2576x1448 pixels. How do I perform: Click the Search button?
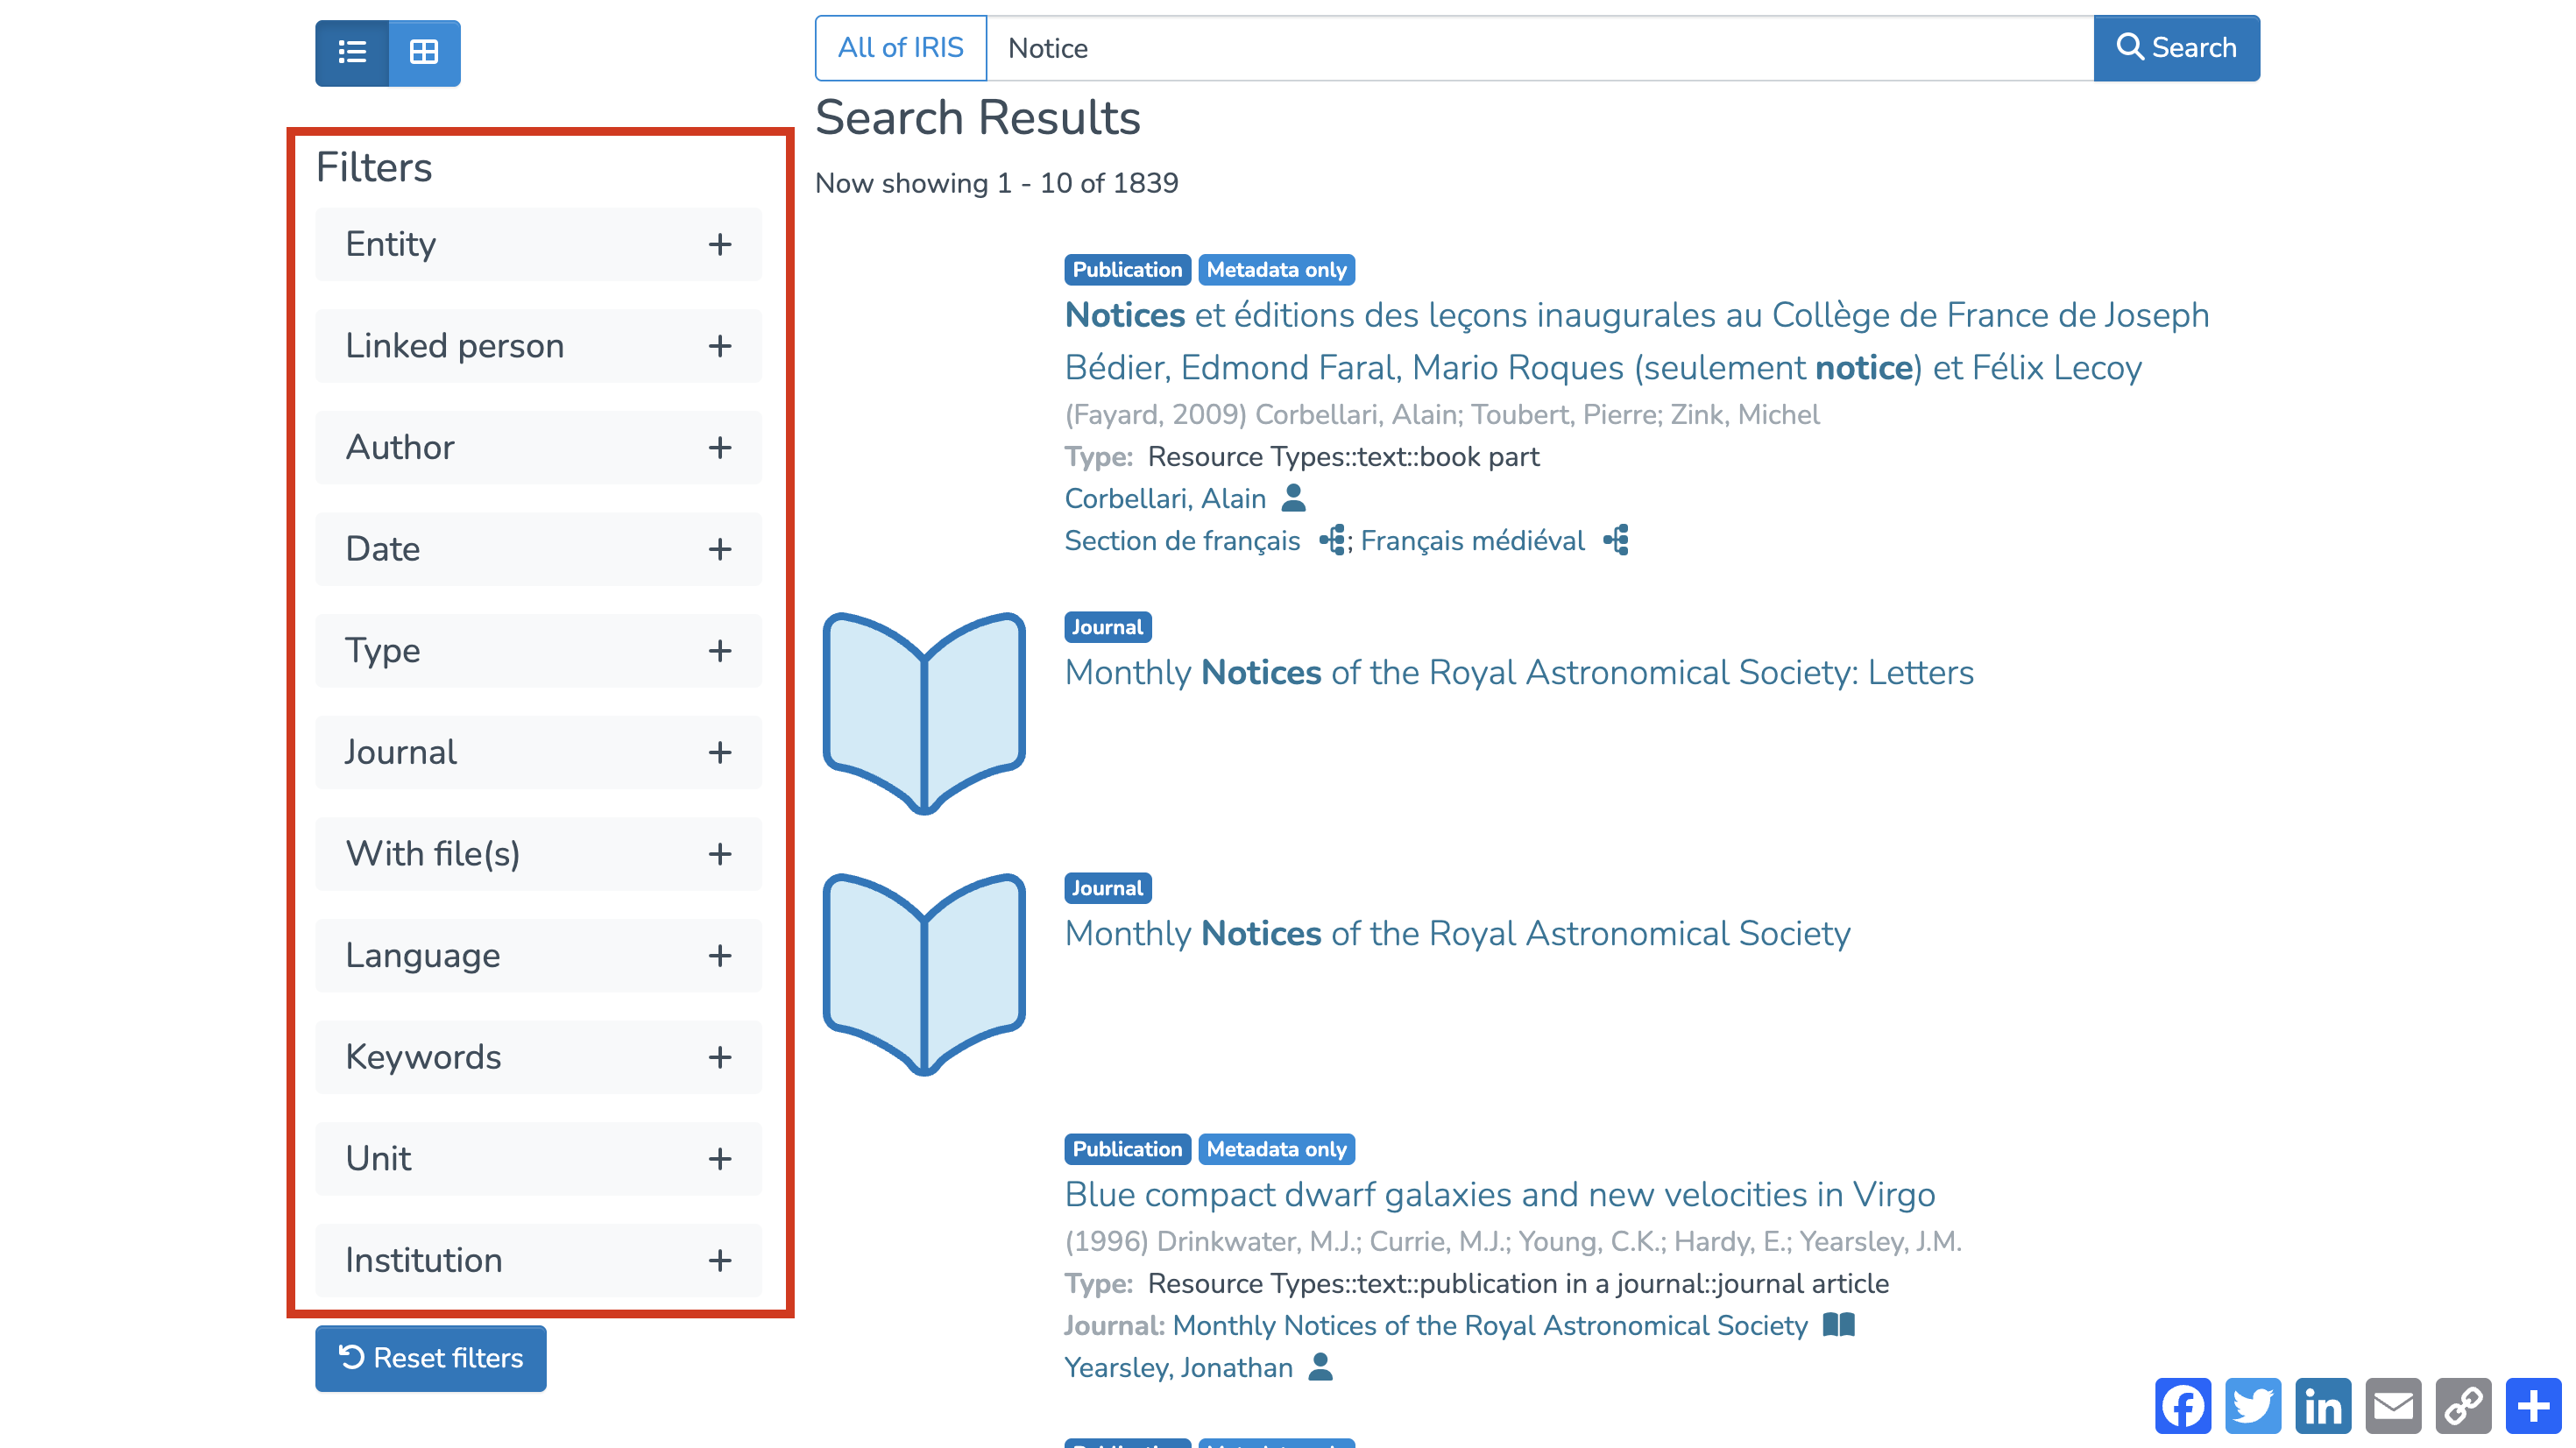(2176, 48)
